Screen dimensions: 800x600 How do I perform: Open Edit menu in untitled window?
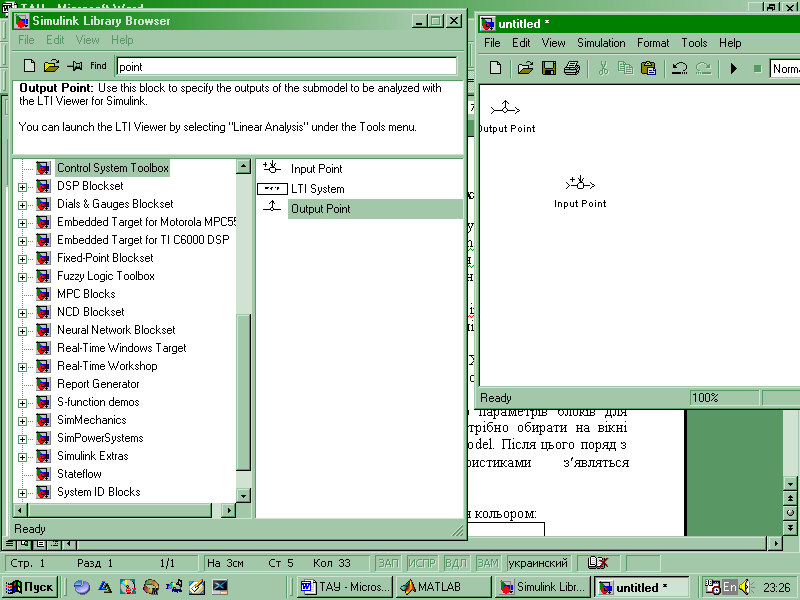click(521, 43)
